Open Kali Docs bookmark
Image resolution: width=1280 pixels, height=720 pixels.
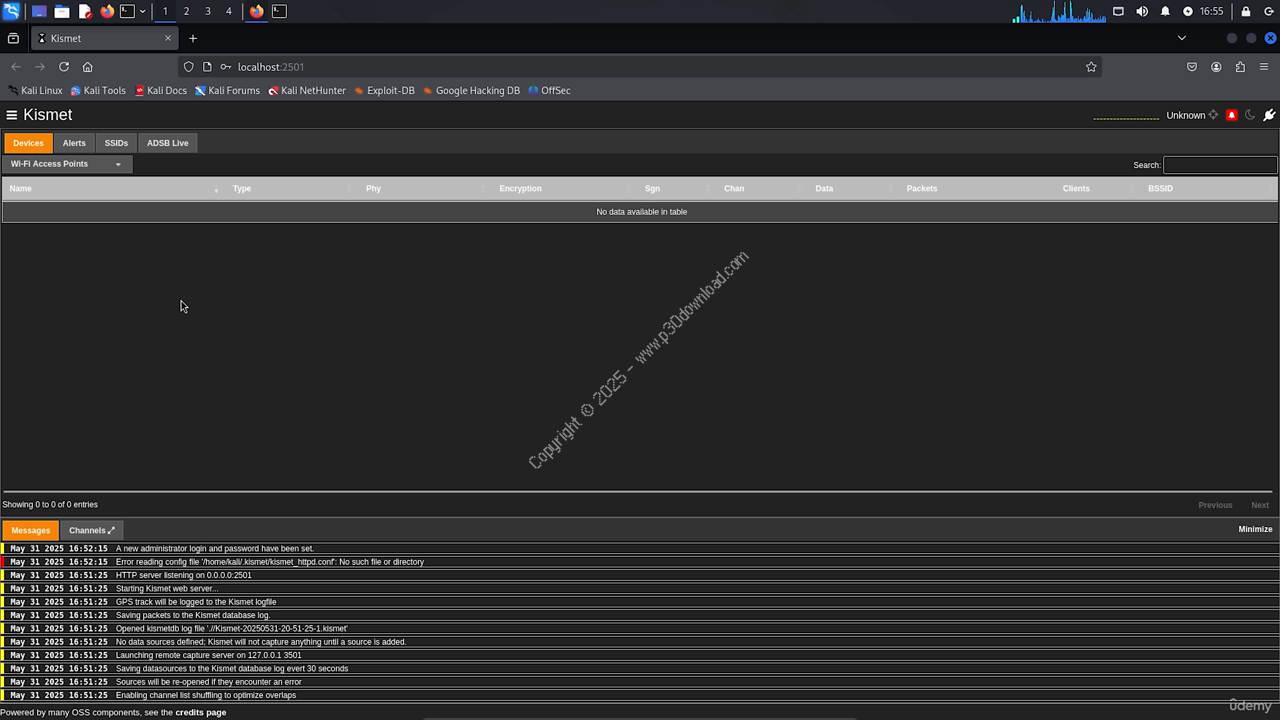click(x=160, y=91)
